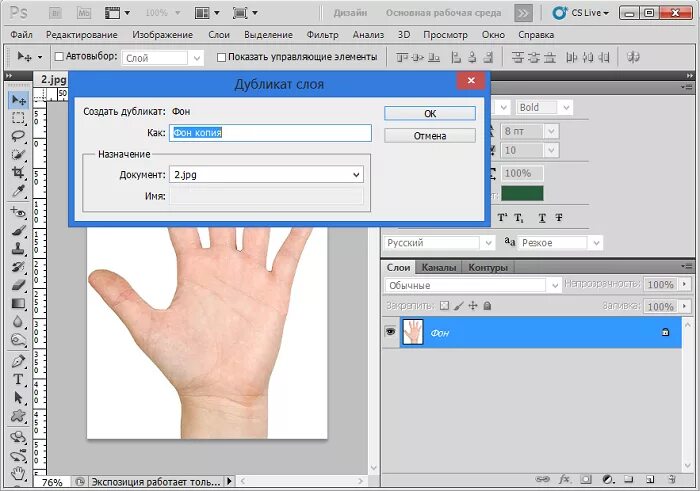Click green text color swatch
The image size is (700, 491).
[522, 193]
